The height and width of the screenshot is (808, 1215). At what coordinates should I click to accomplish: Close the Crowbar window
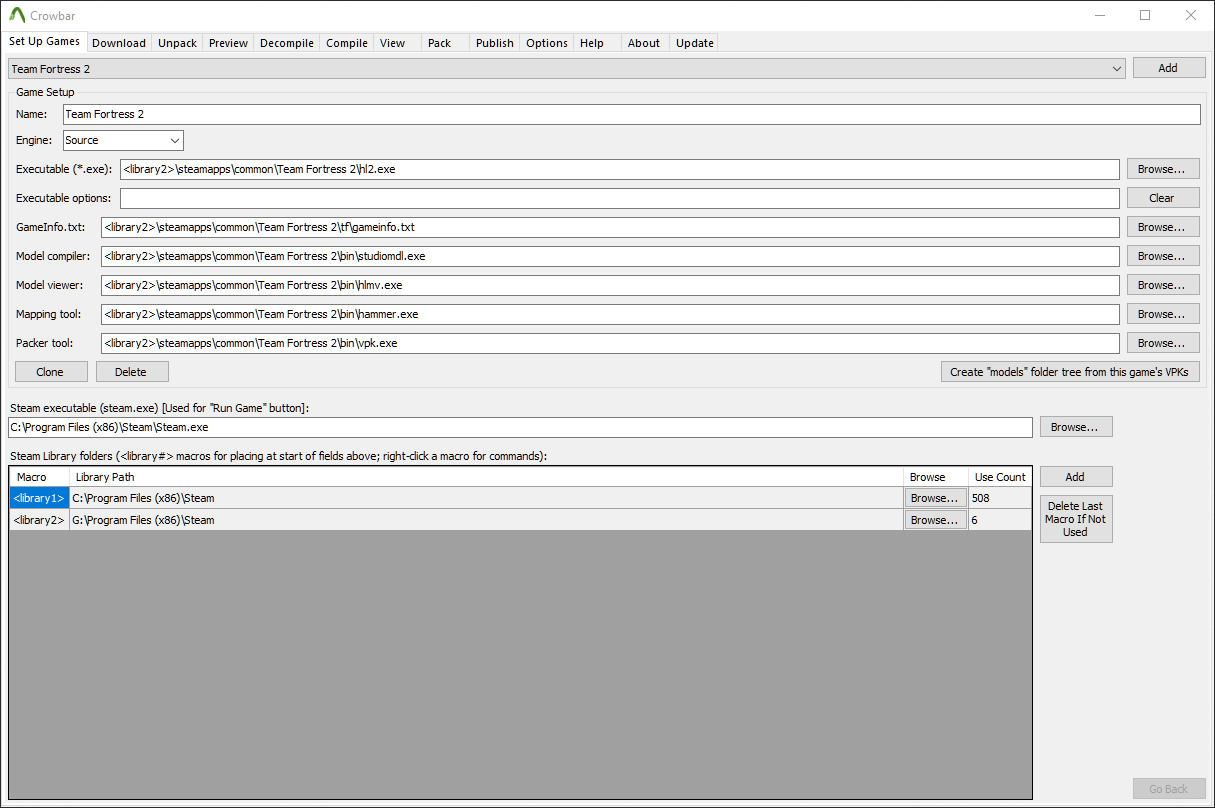click(x=1190, y=15)
